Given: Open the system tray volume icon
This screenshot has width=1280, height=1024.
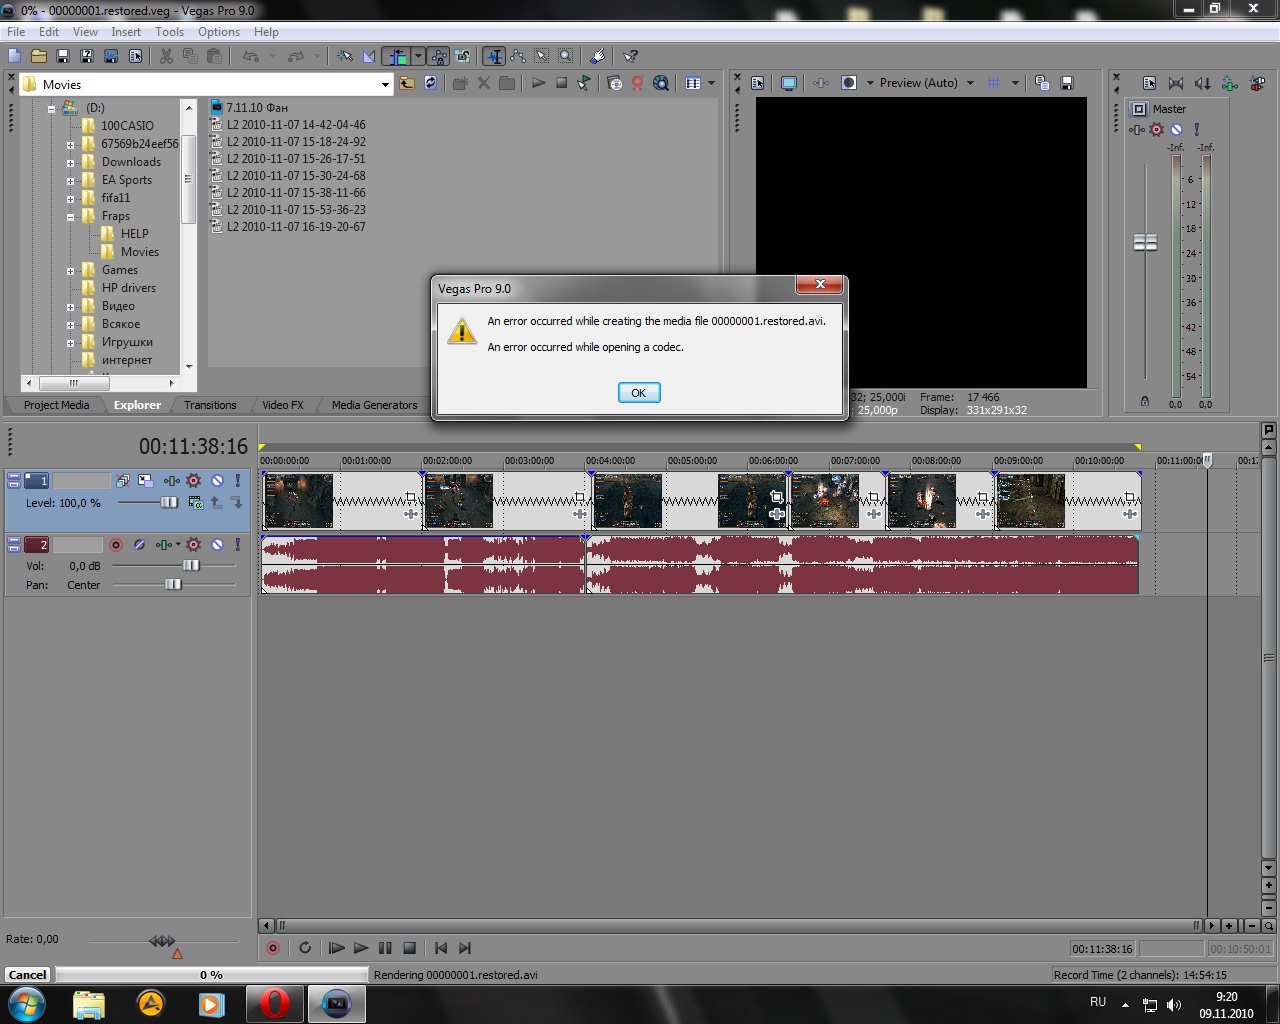Looking at the screenshot, I should [x=1174, y=1004].
